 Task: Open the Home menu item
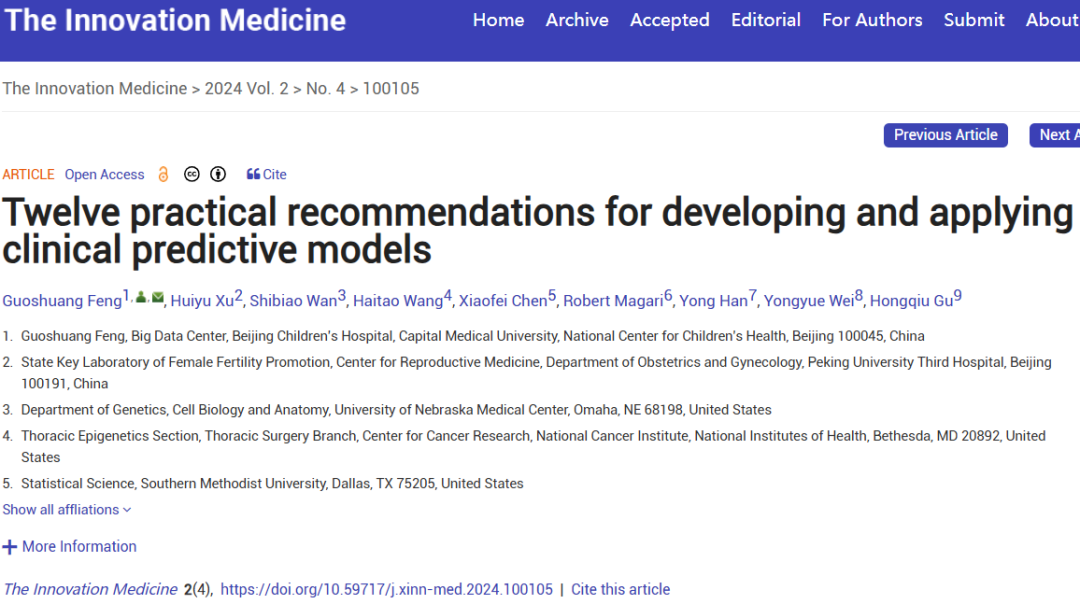coord(499,20)
